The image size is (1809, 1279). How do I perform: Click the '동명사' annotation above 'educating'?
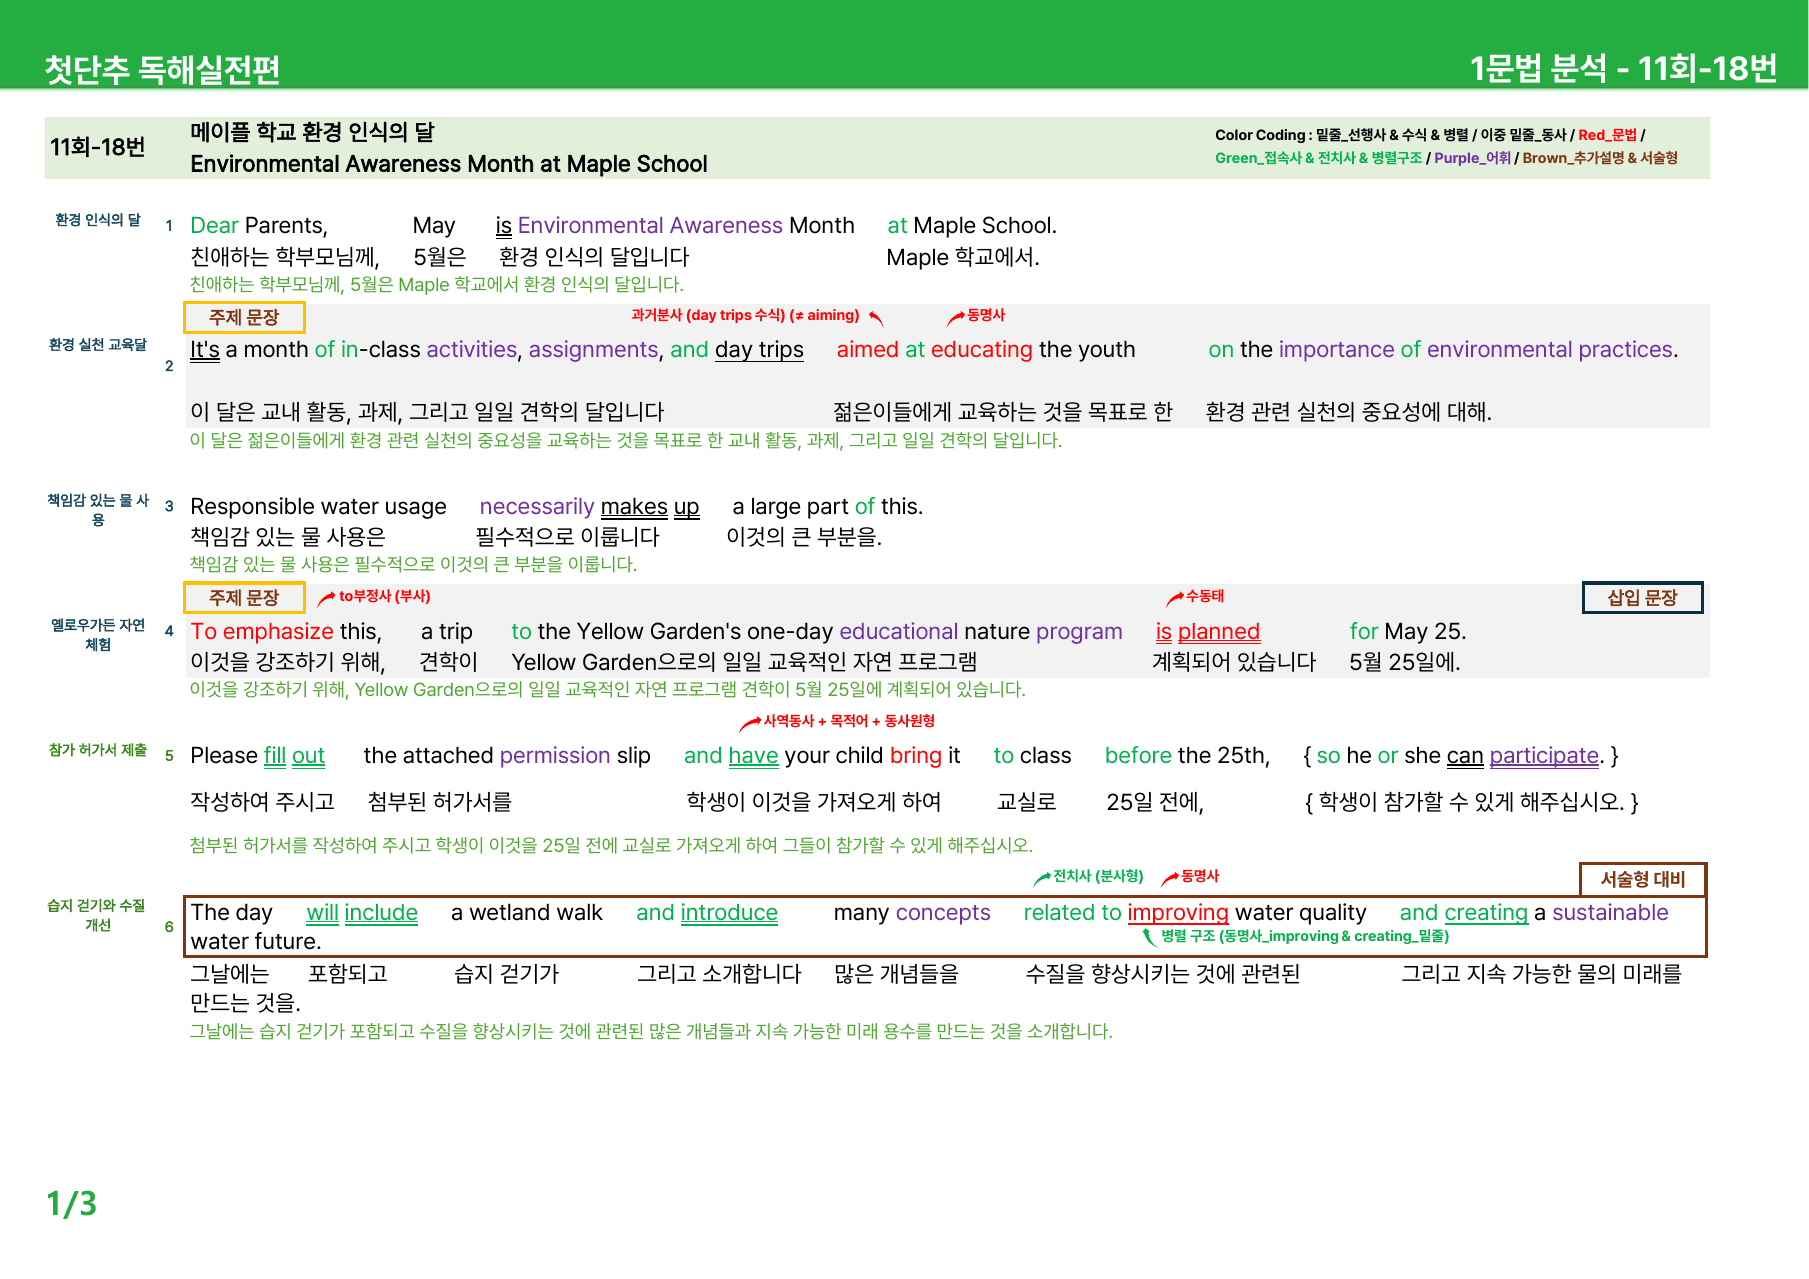[x=985, y=315]
